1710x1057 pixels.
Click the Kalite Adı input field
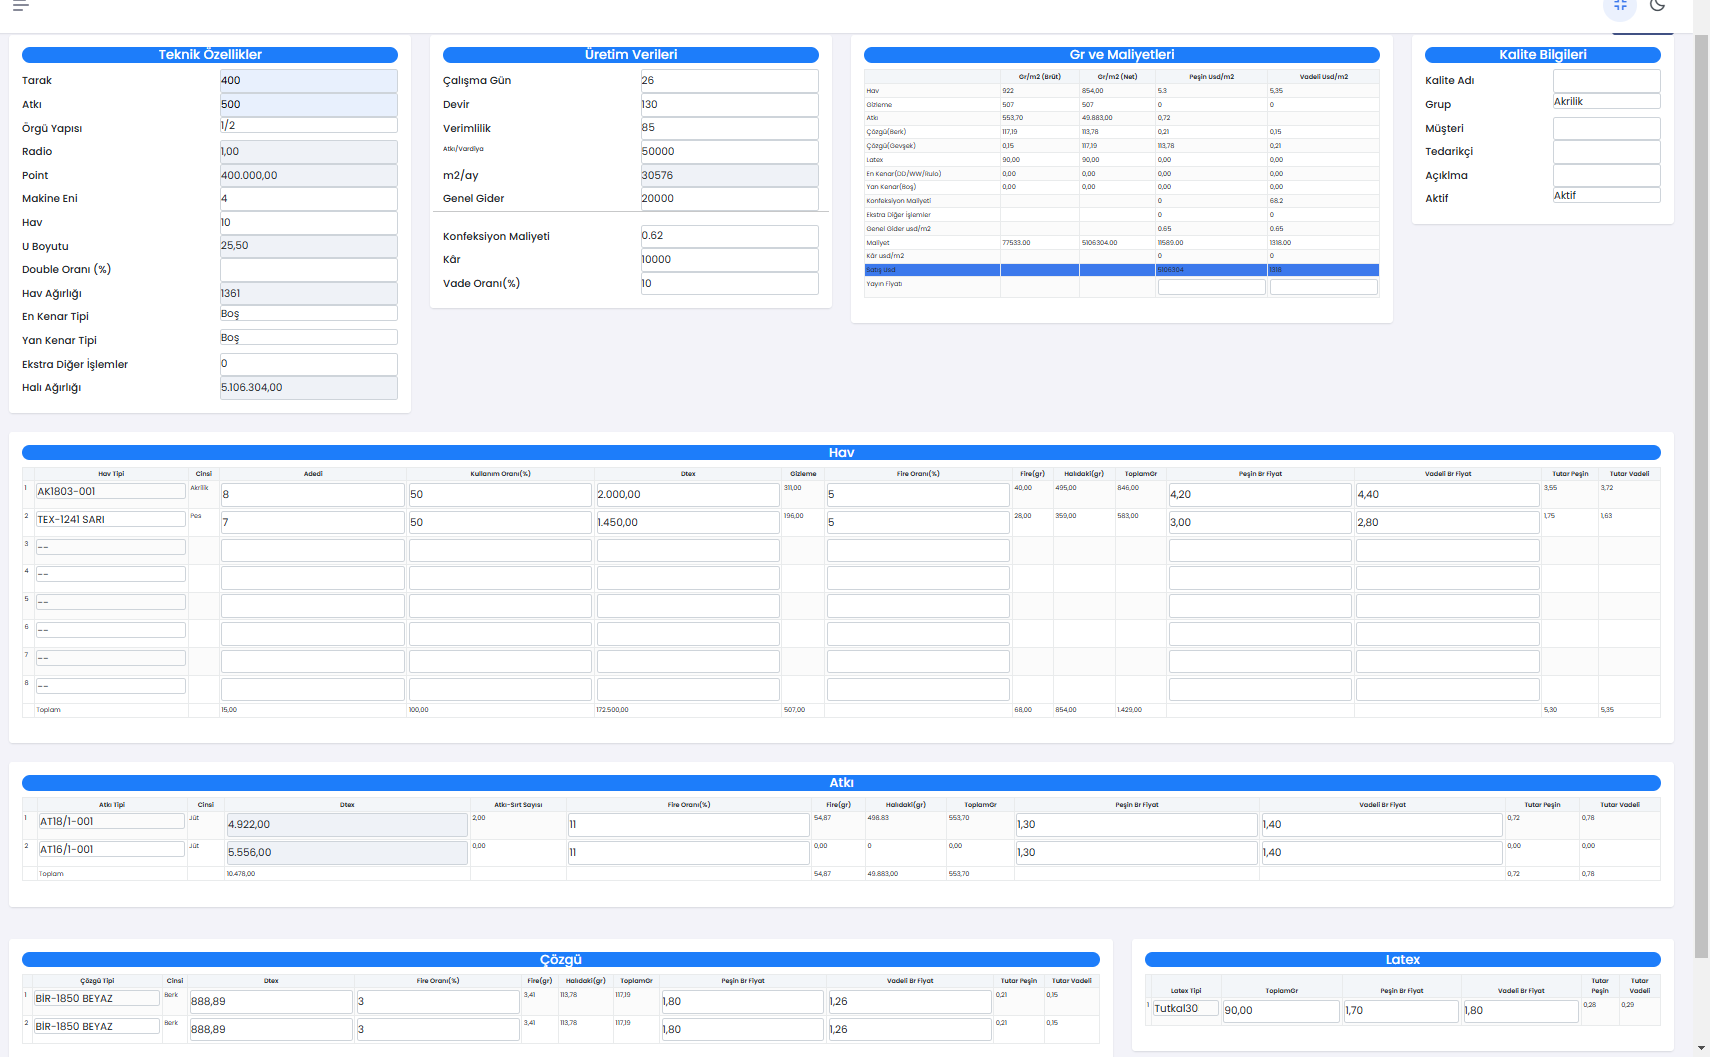coord(1606,81)
